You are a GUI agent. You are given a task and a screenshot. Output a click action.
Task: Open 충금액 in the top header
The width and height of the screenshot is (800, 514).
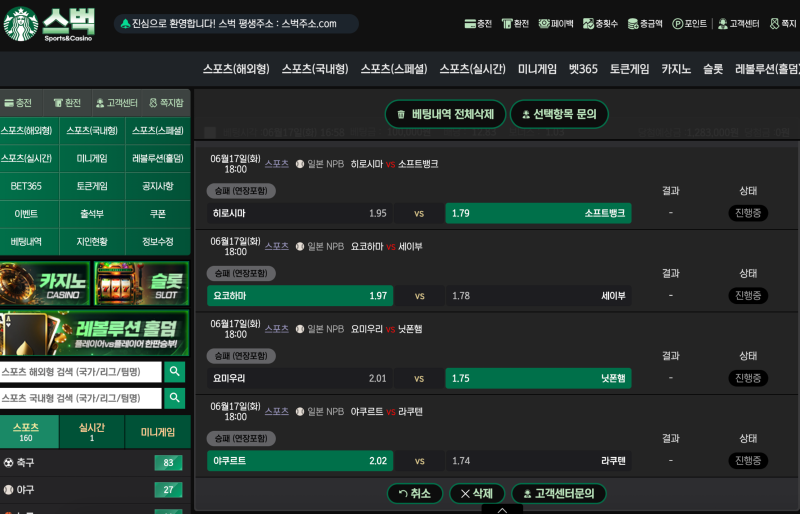(x=645, y=23)
